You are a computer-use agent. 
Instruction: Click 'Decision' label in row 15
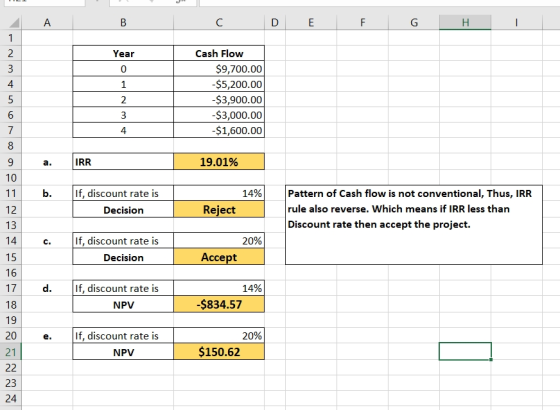123,257
